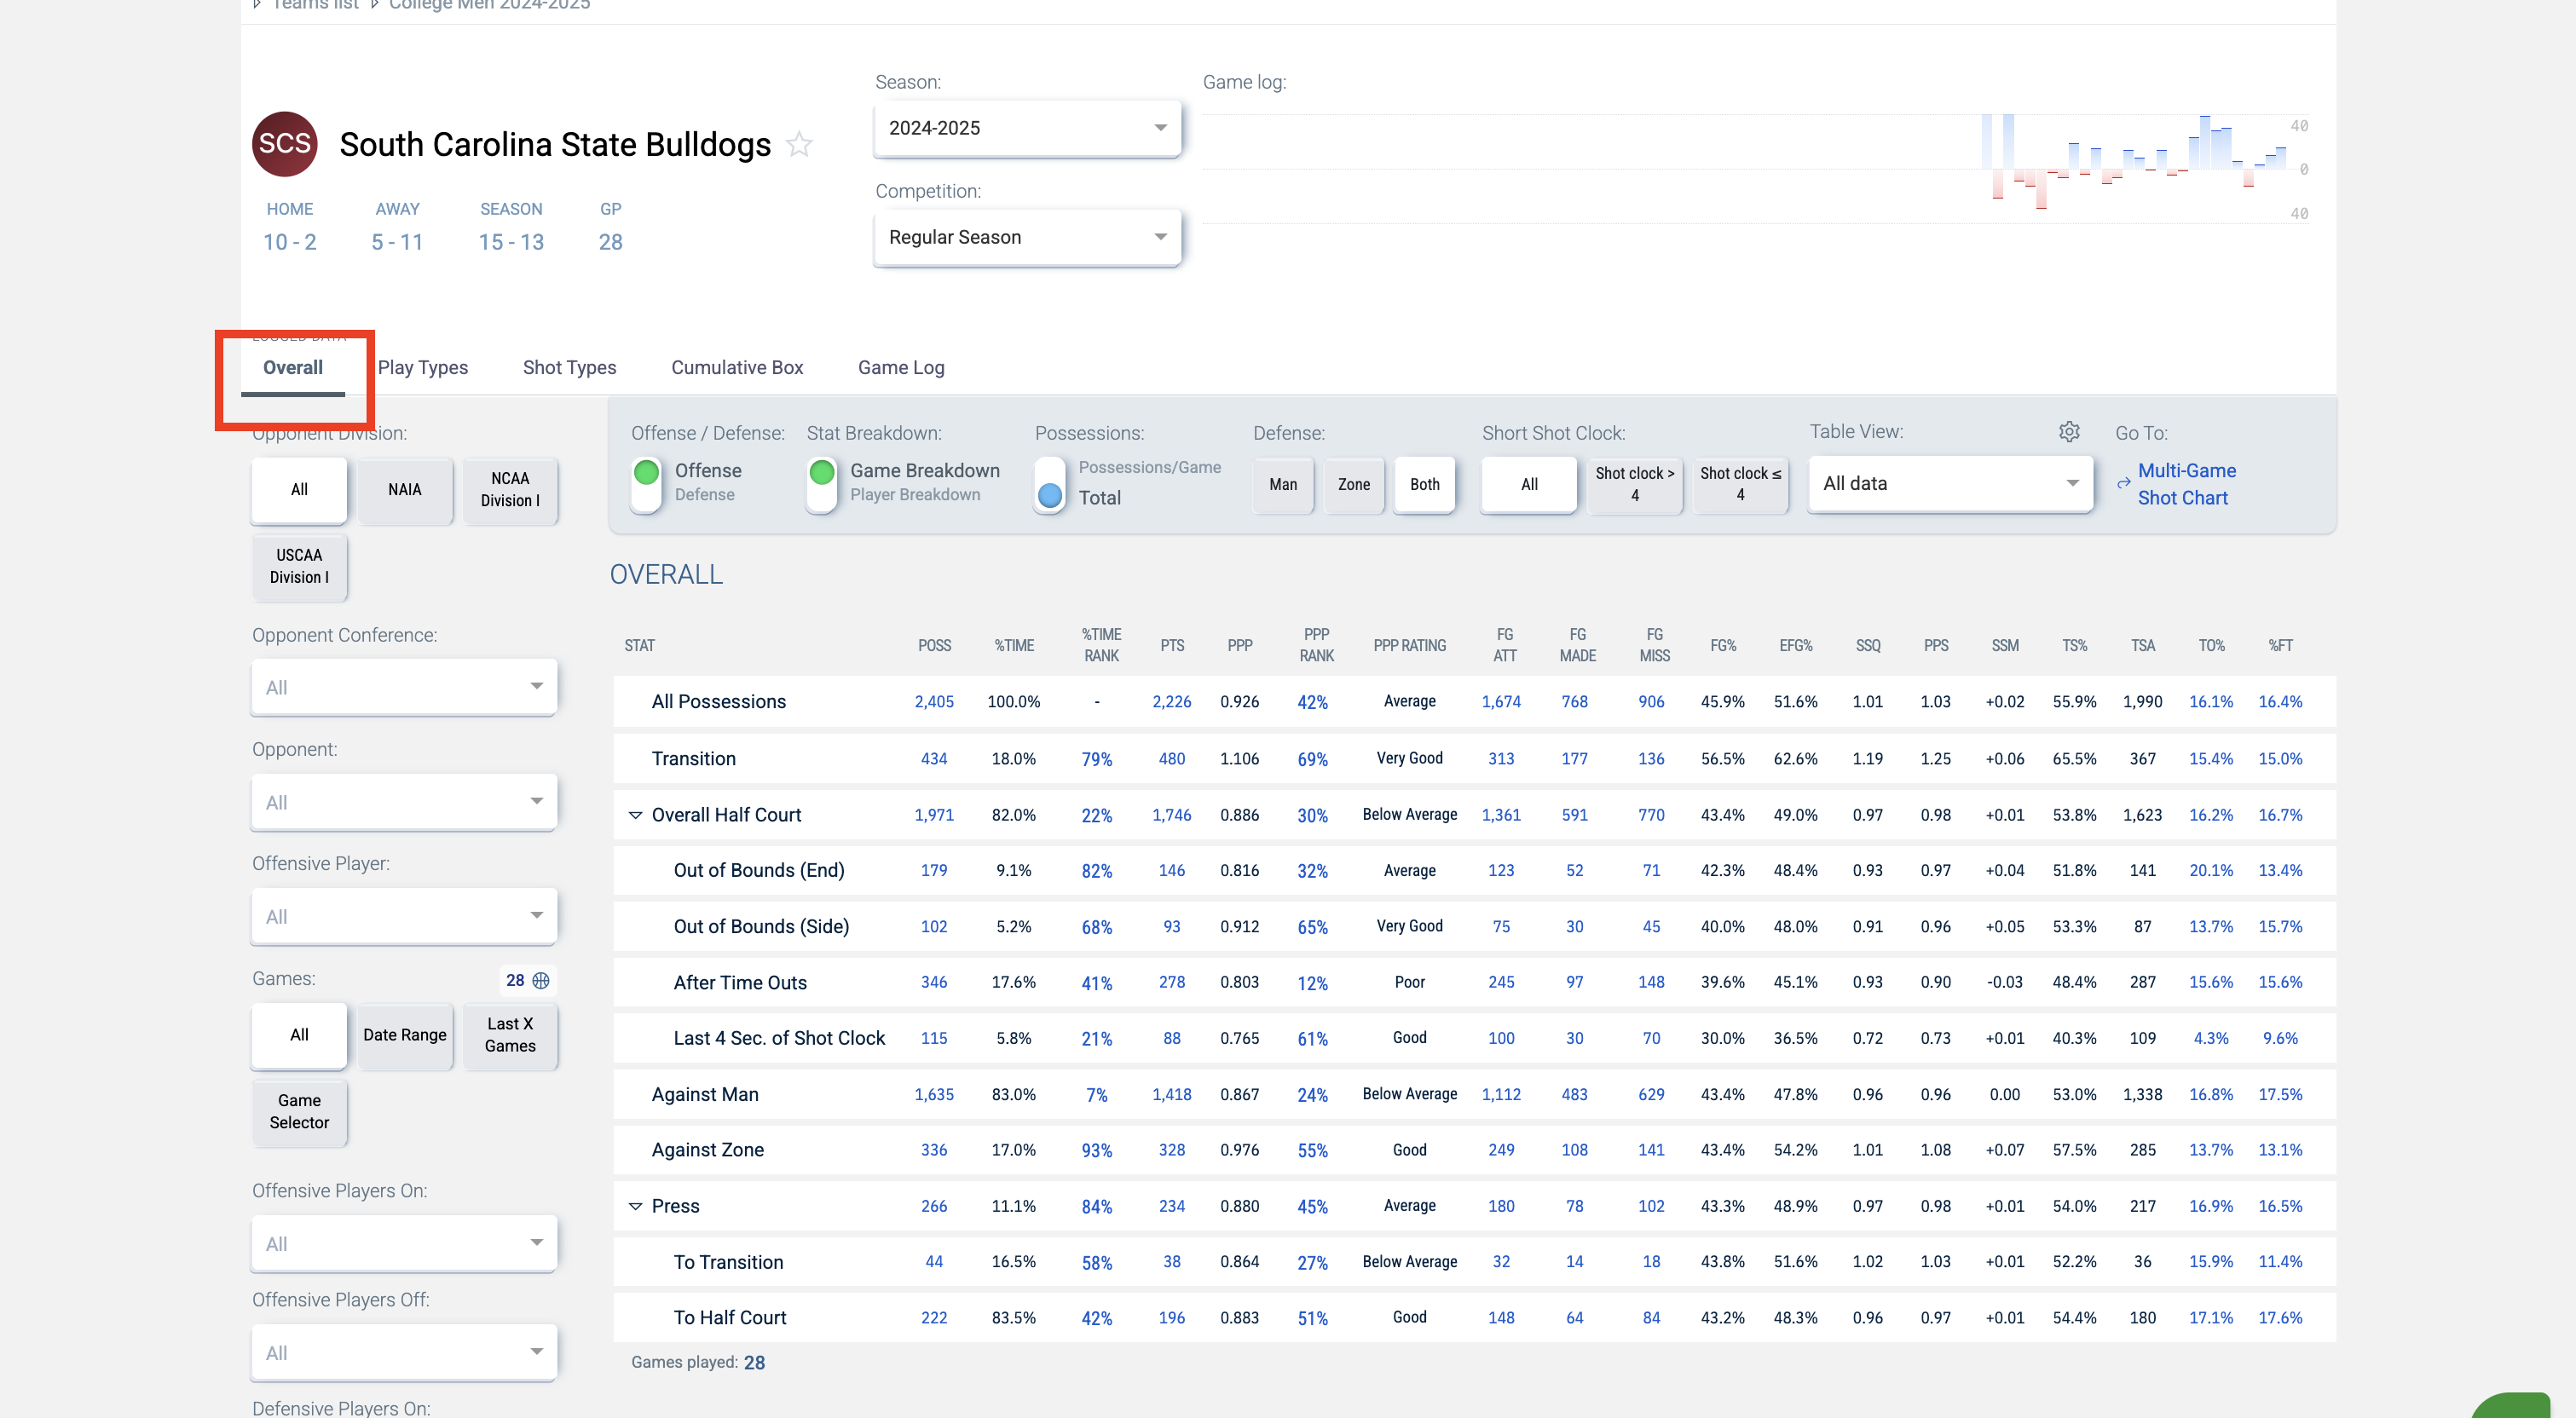Sort table by PPP RANK column header
Screen dimensions: 2576x1418
[x=1316, y=645]
